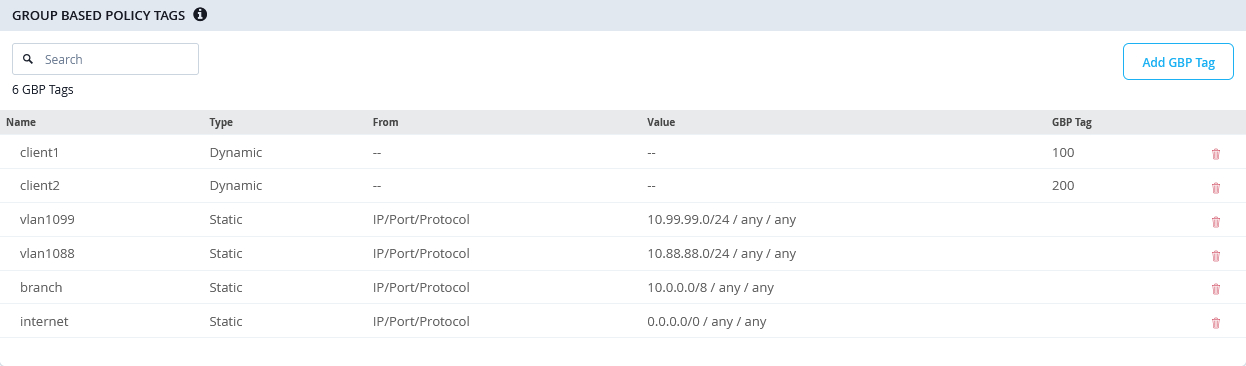Click IP/Port/Protocol in the vlan1099 row
Viewport: 1246px width, 366px height.
pyautogui.click(x=421, y=220)
